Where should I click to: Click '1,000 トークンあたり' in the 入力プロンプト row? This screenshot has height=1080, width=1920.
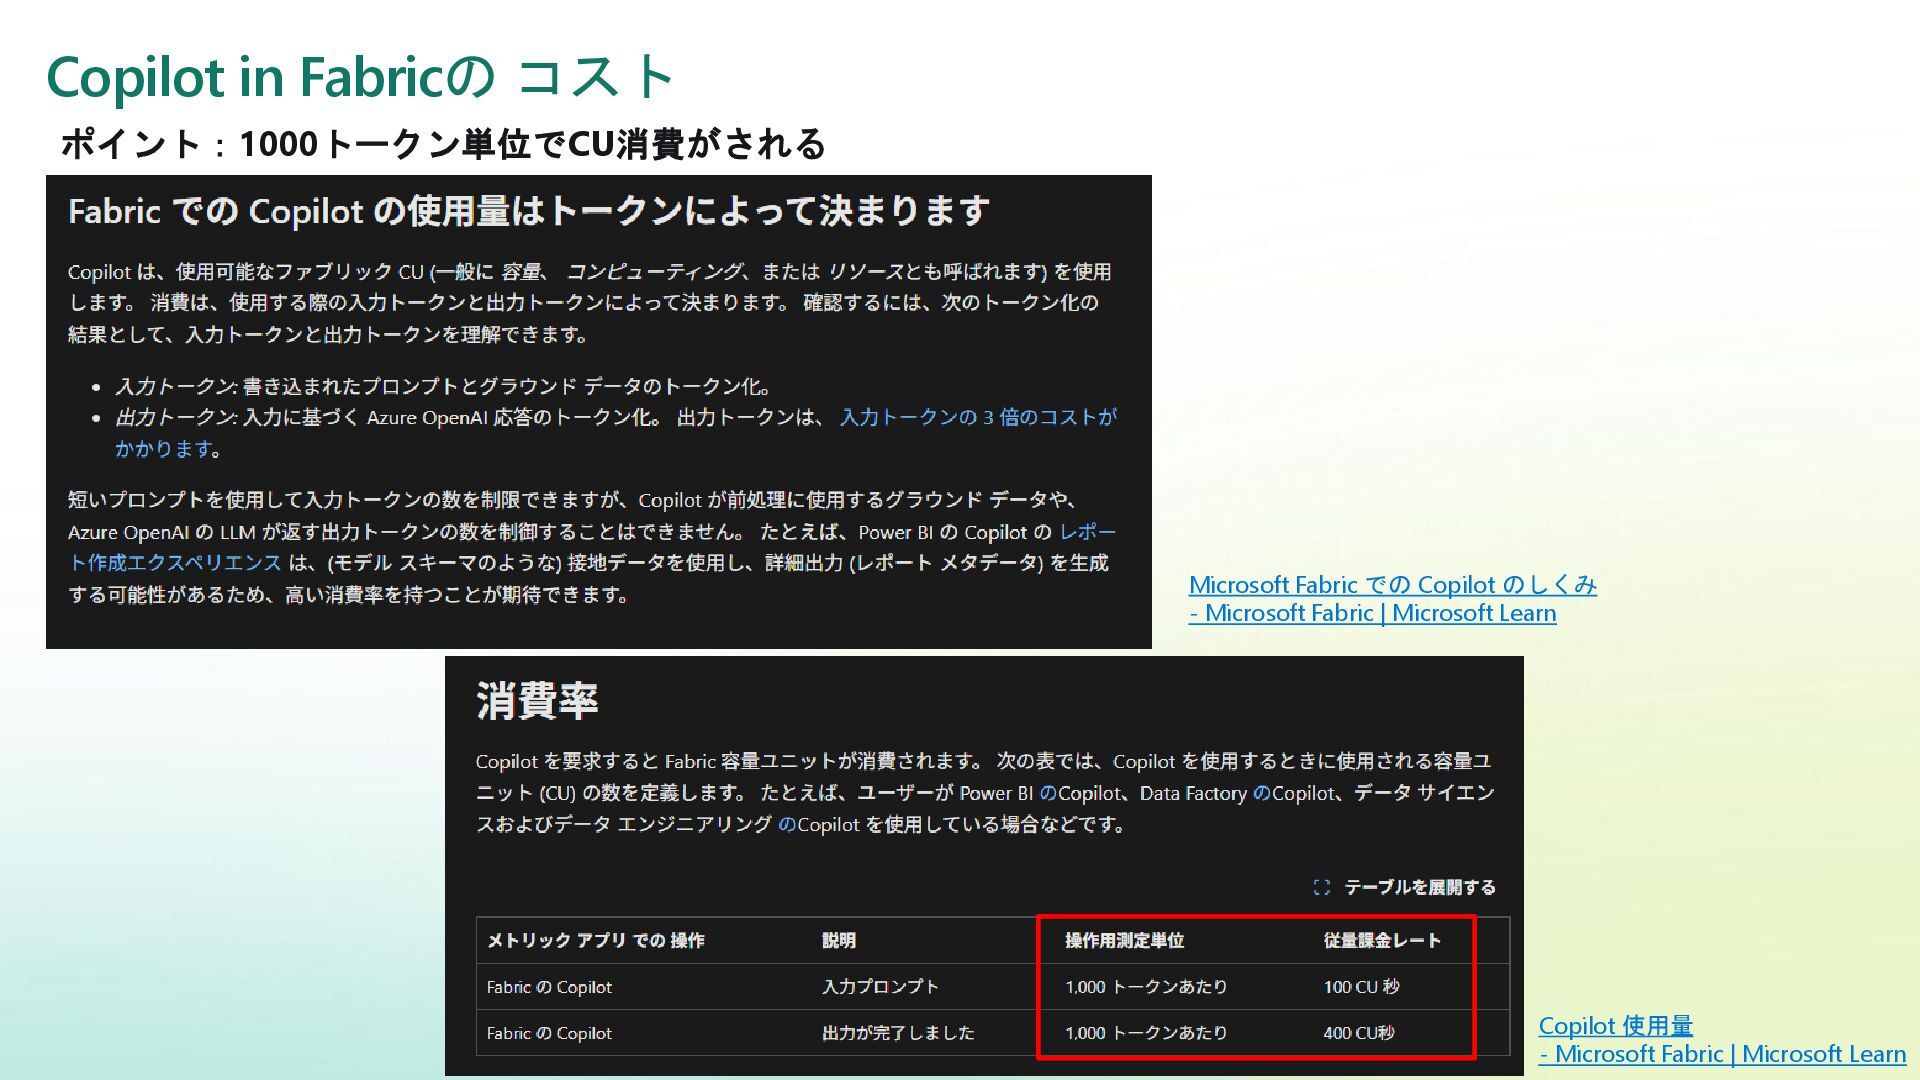click(1146, 986)
